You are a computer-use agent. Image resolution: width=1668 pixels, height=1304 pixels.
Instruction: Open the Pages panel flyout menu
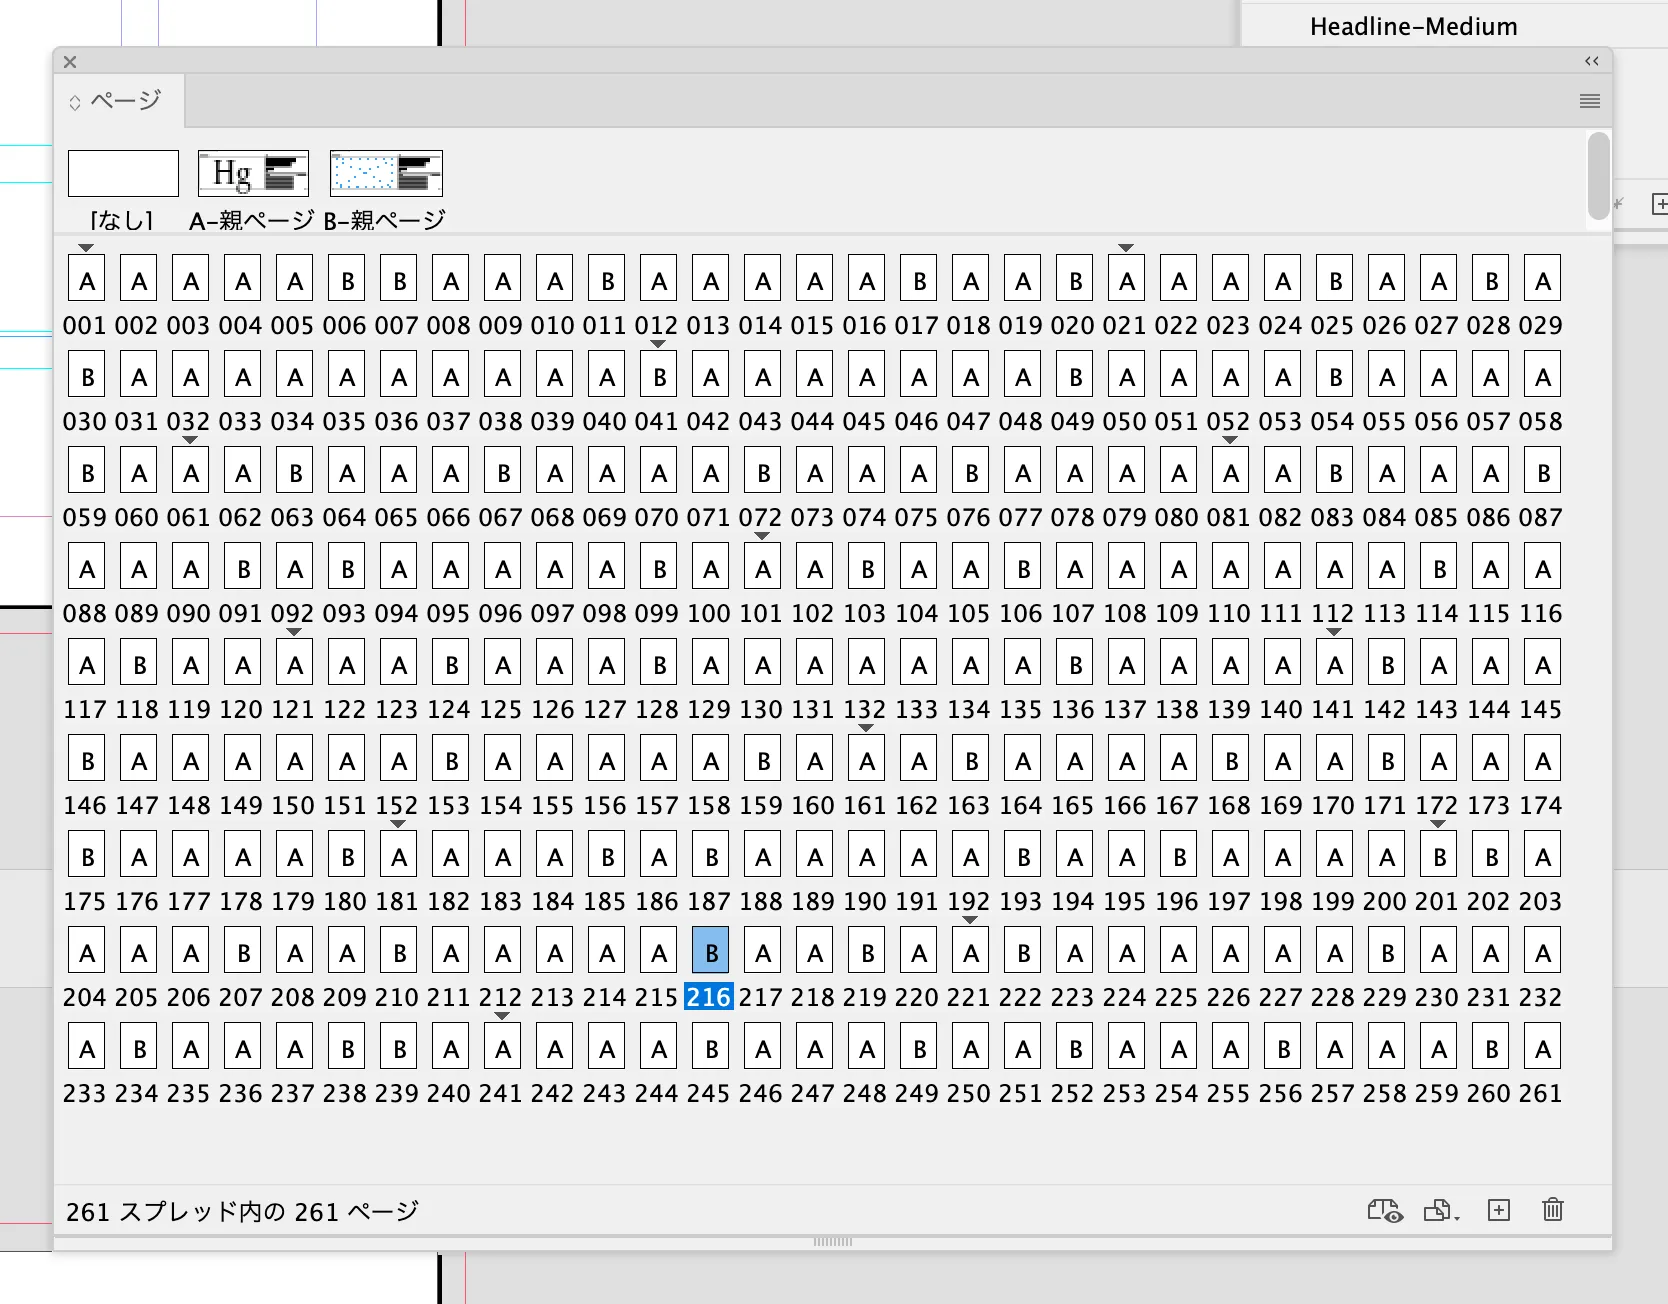1589,101
